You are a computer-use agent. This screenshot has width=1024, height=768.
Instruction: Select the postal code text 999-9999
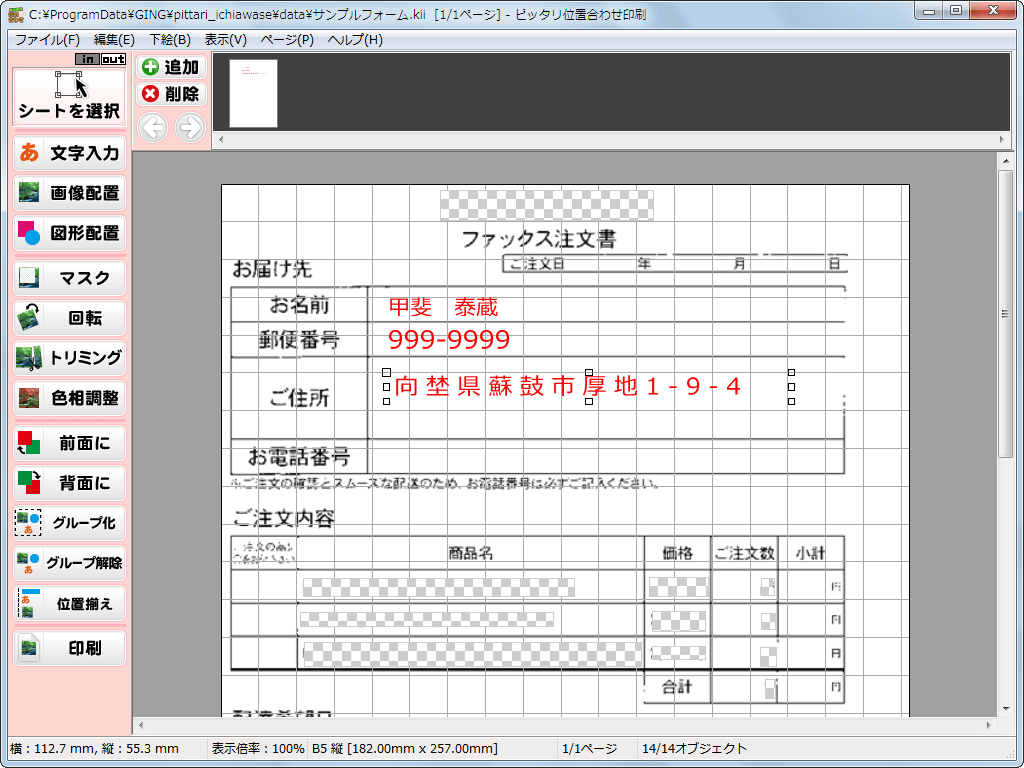tap(449, 340)
